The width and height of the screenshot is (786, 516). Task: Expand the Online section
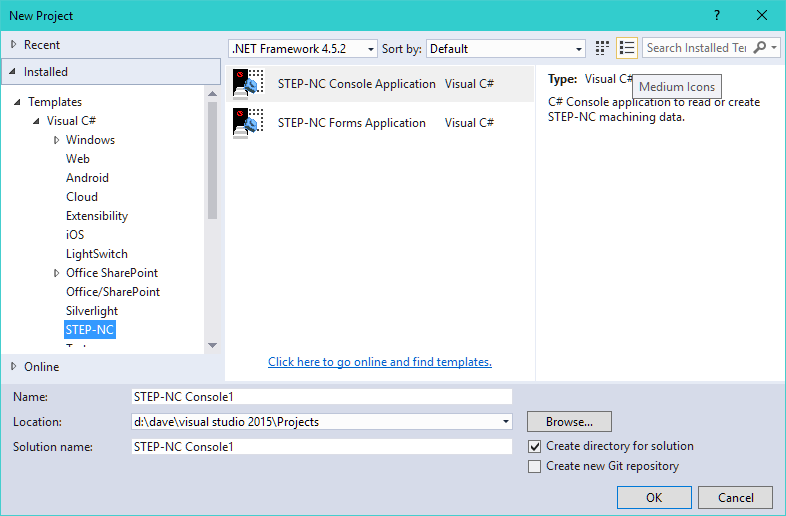pyautogui.click(x=14, y=367)
